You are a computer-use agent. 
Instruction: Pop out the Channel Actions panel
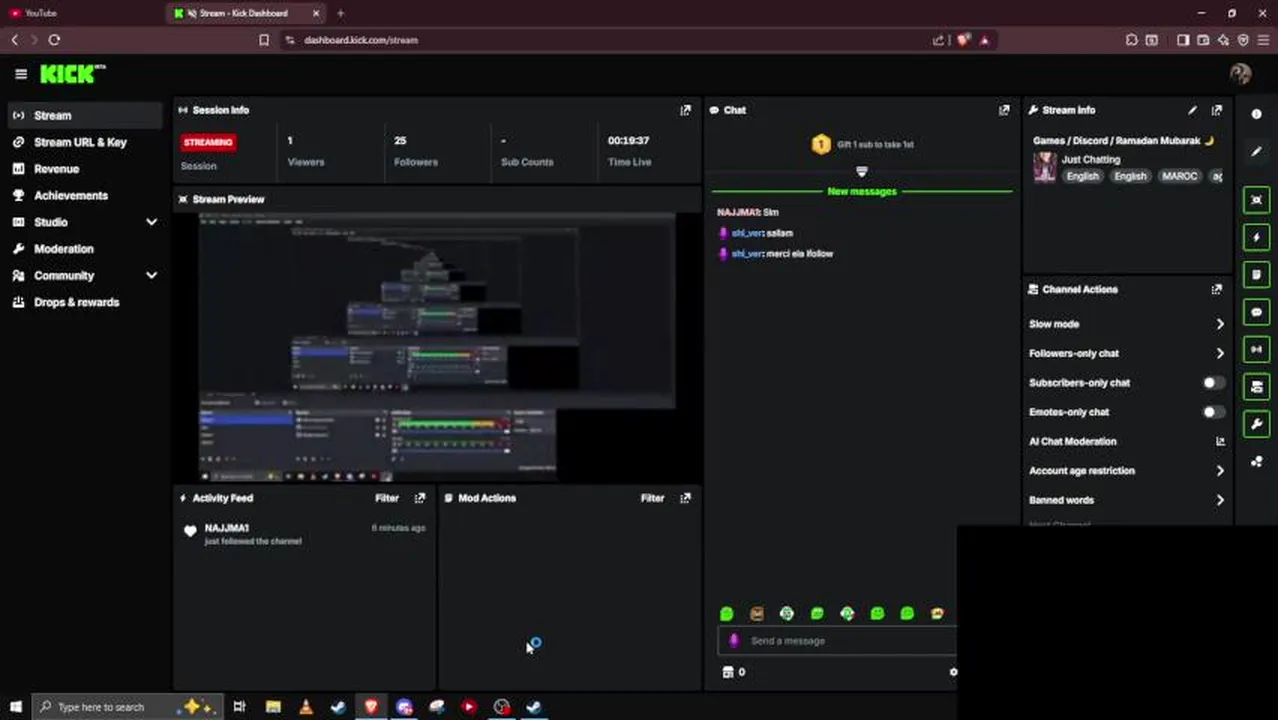click(1217, 289)
